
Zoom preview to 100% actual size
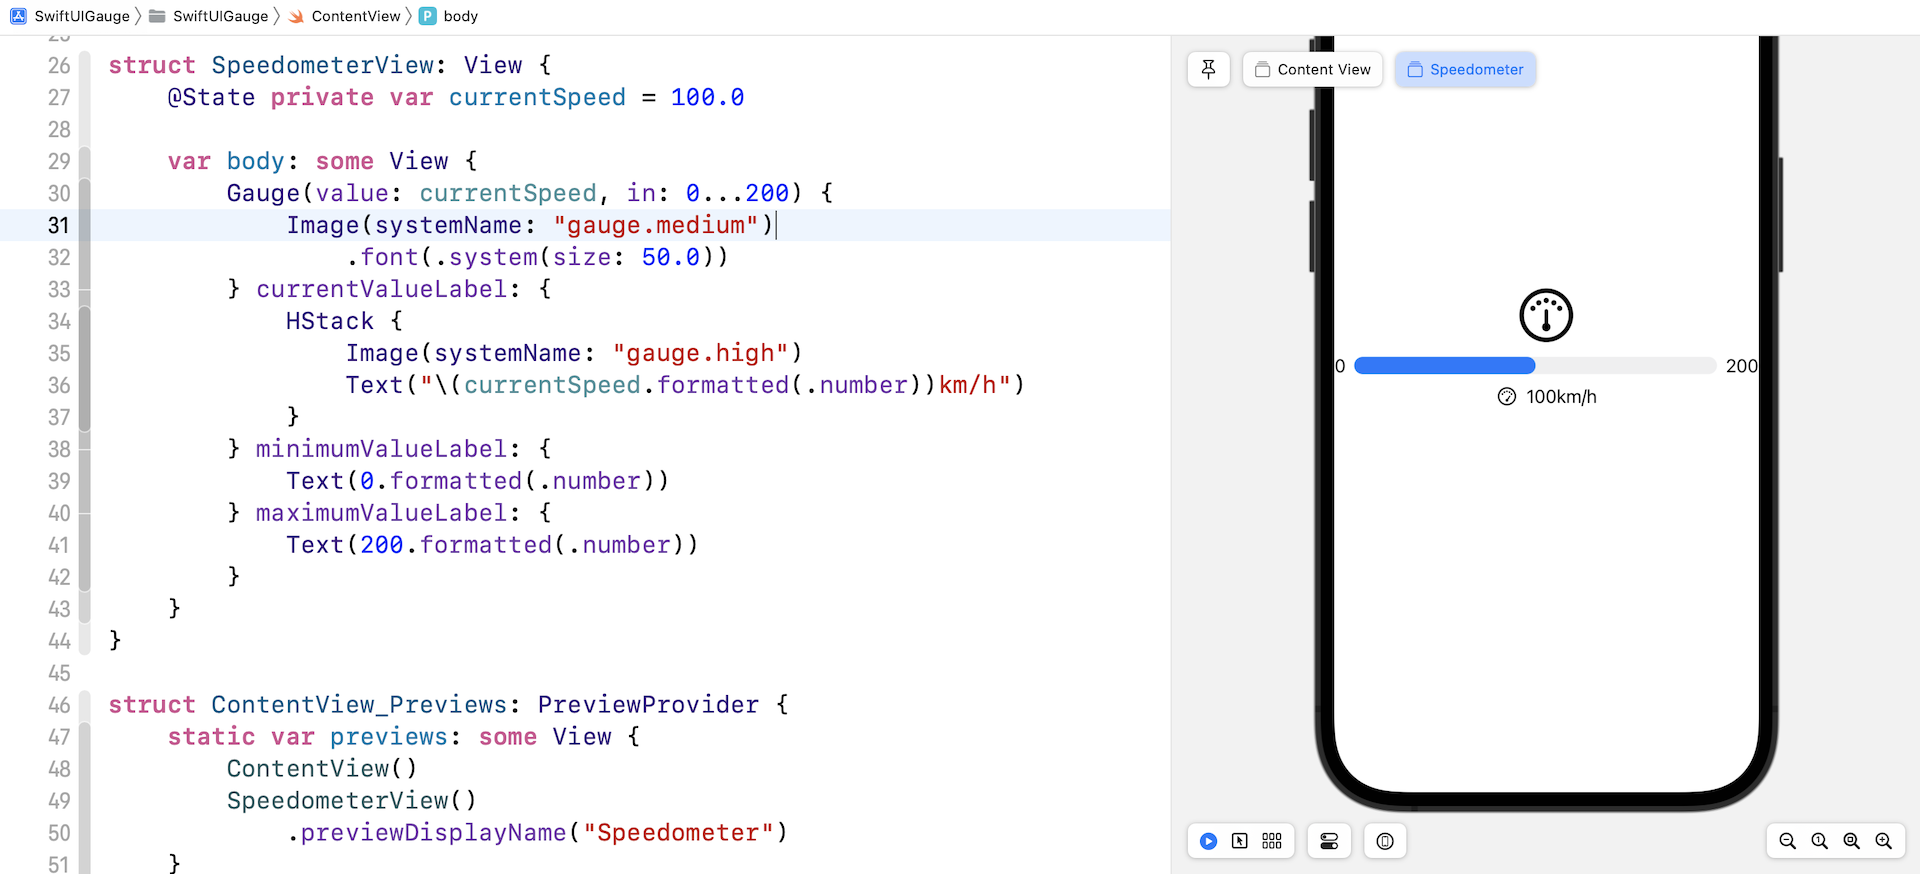[1820, 841]
